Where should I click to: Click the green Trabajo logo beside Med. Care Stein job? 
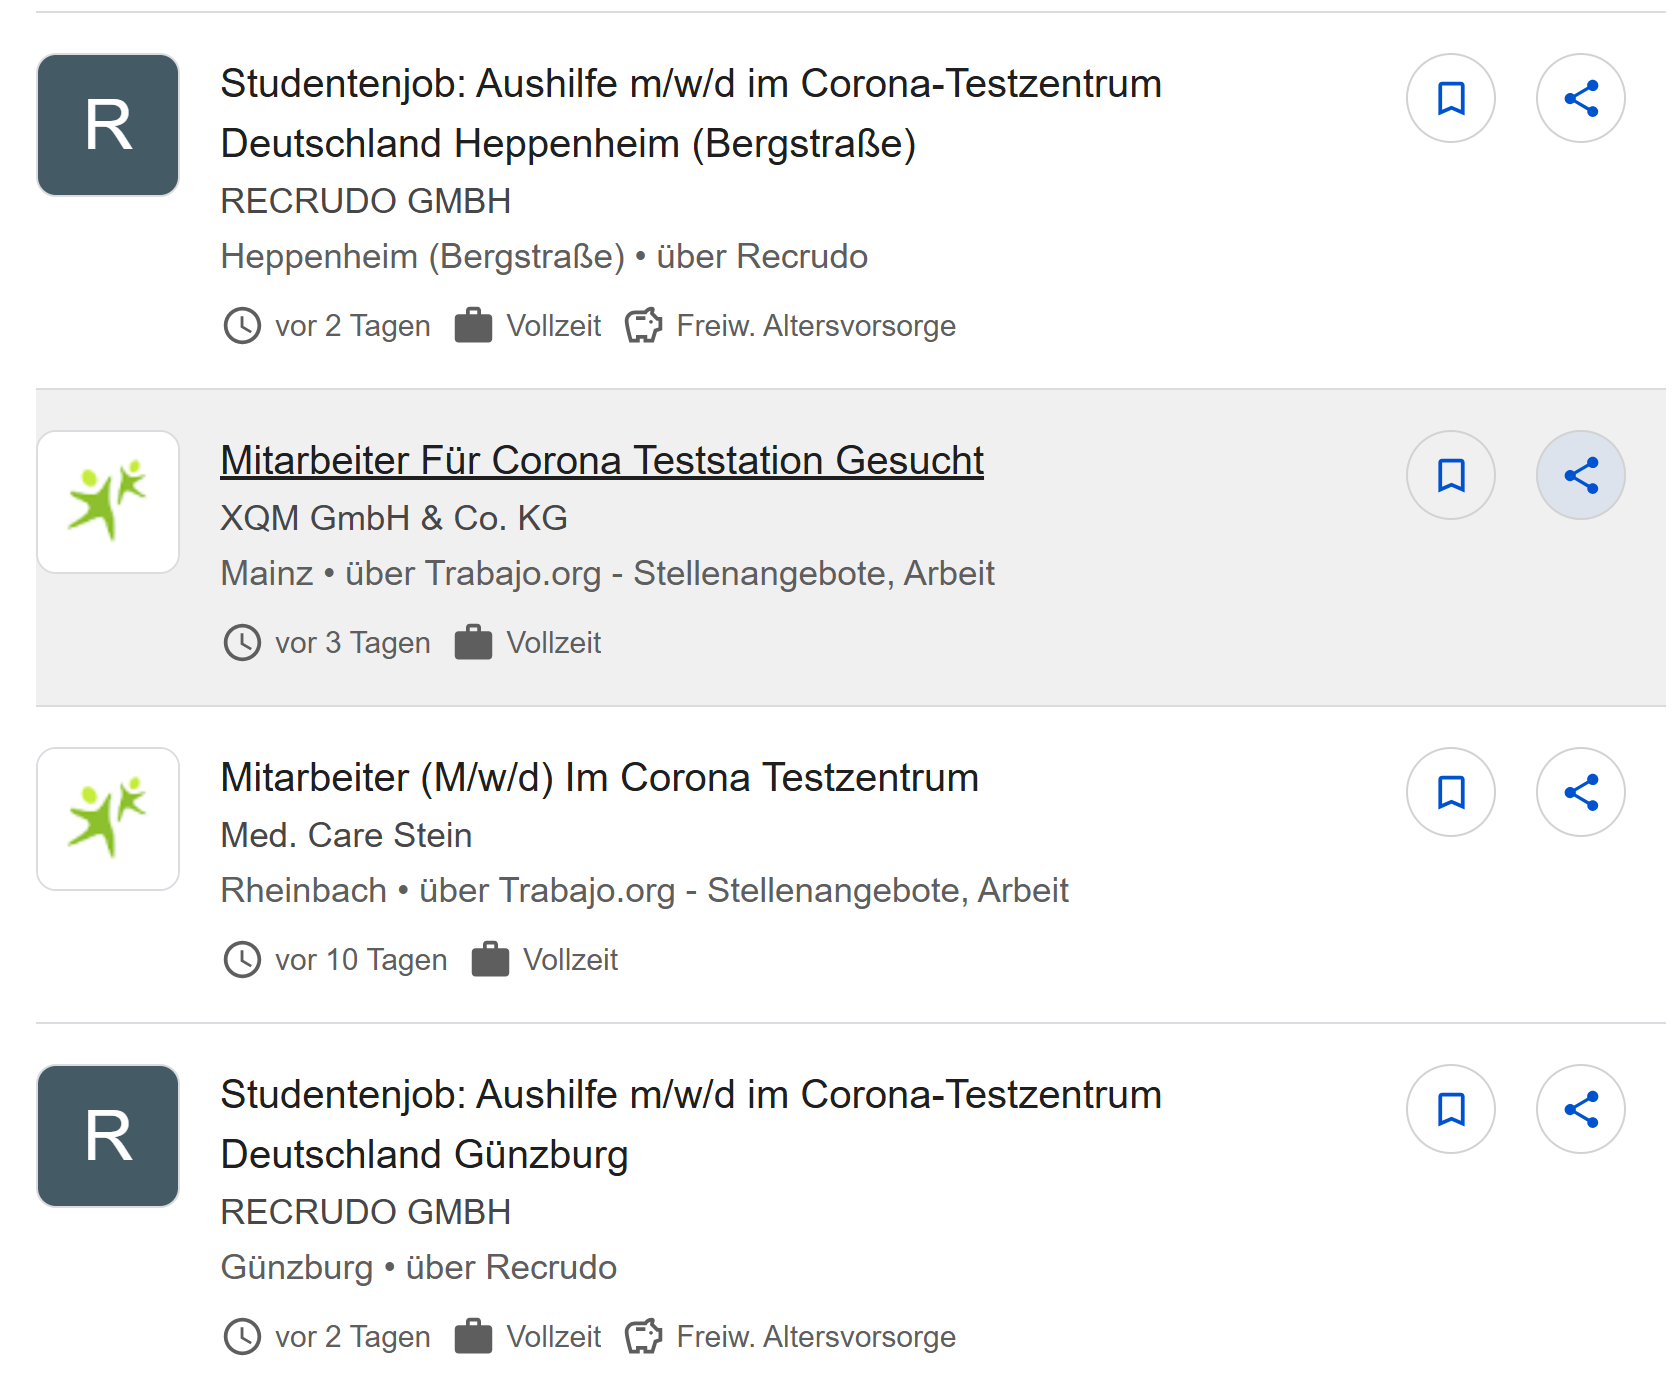click(x=107, y=818)
